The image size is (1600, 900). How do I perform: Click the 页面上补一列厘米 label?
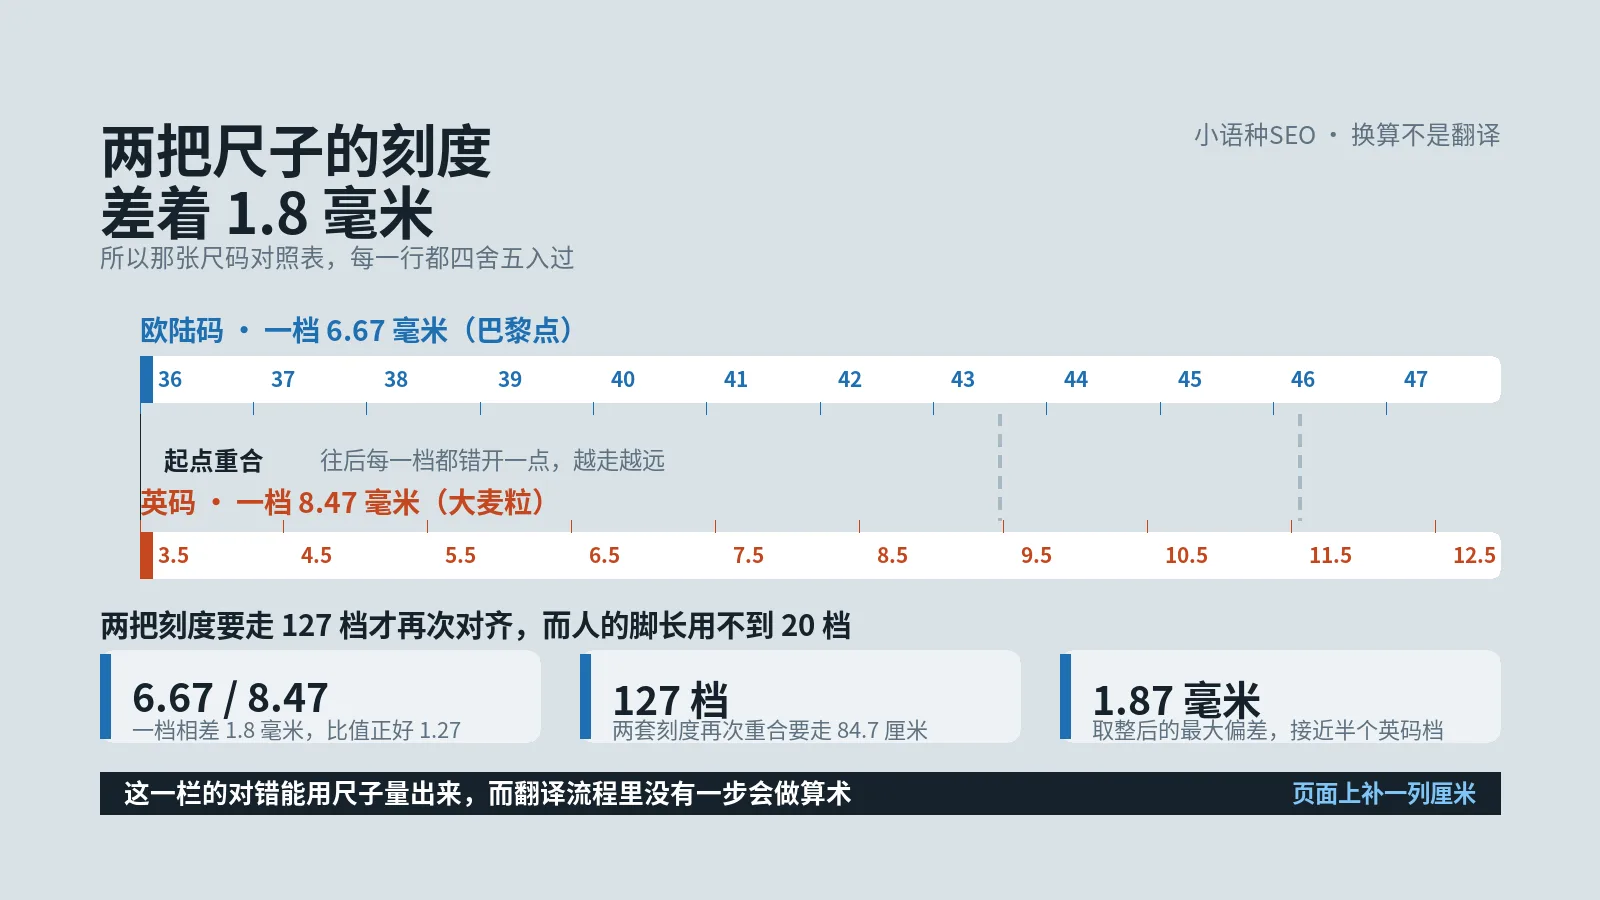(1384, 794)
